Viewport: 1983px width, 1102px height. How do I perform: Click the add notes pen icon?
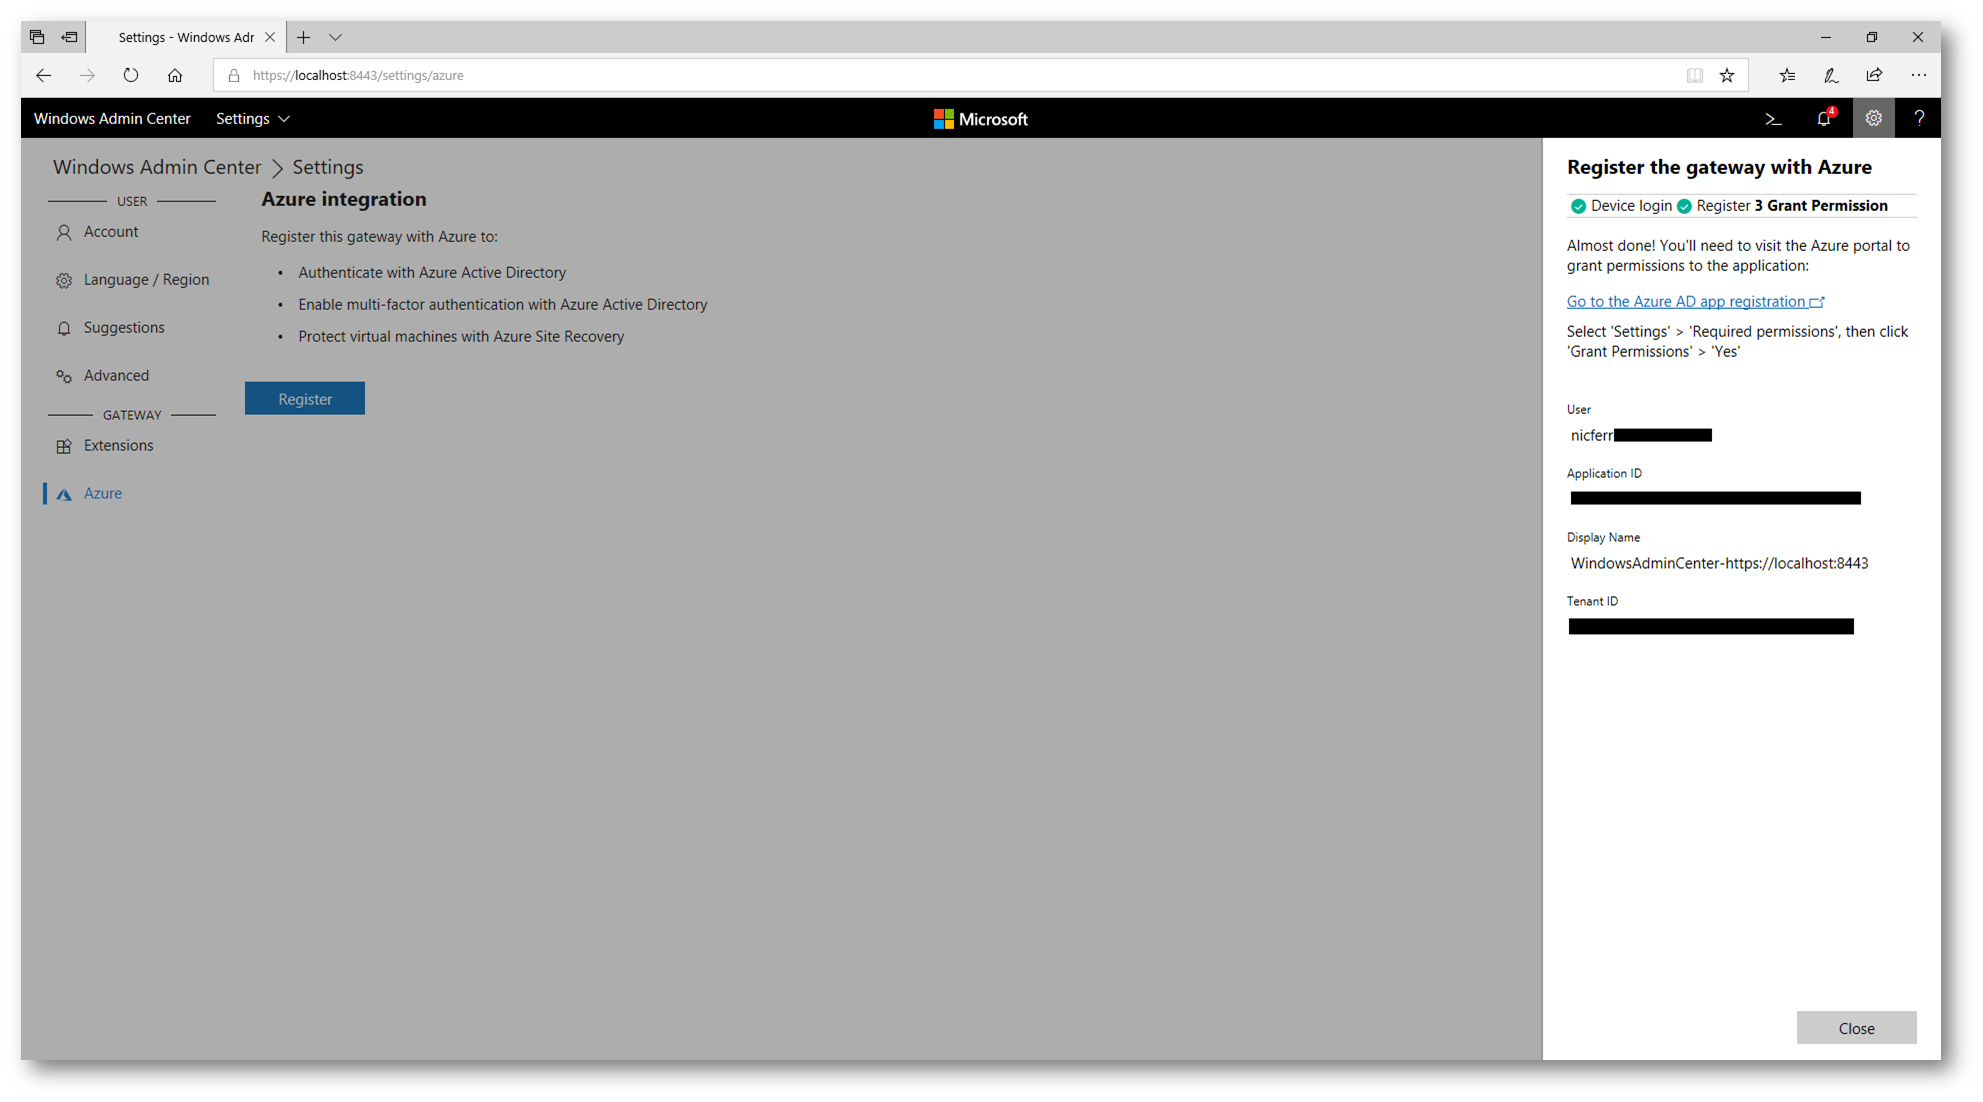(1830, 75)
